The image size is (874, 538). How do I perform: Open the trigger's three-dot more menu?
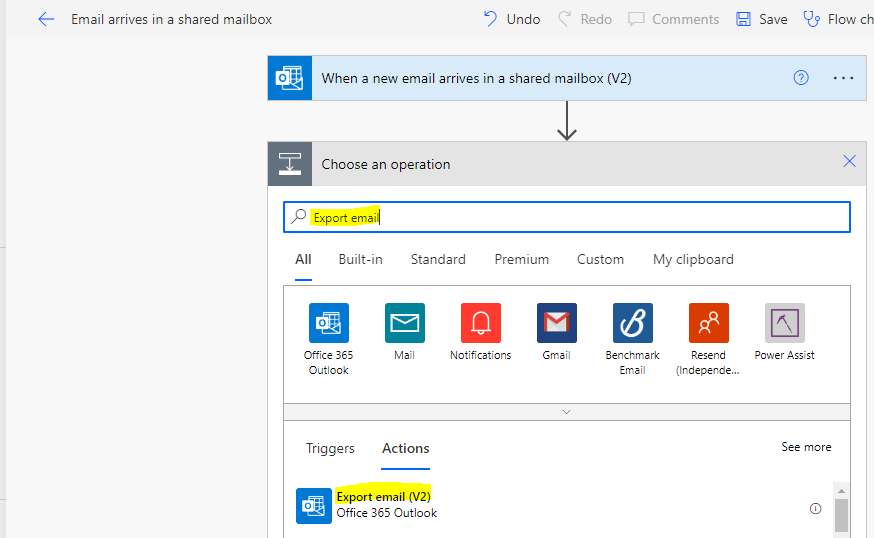(843, 78)
